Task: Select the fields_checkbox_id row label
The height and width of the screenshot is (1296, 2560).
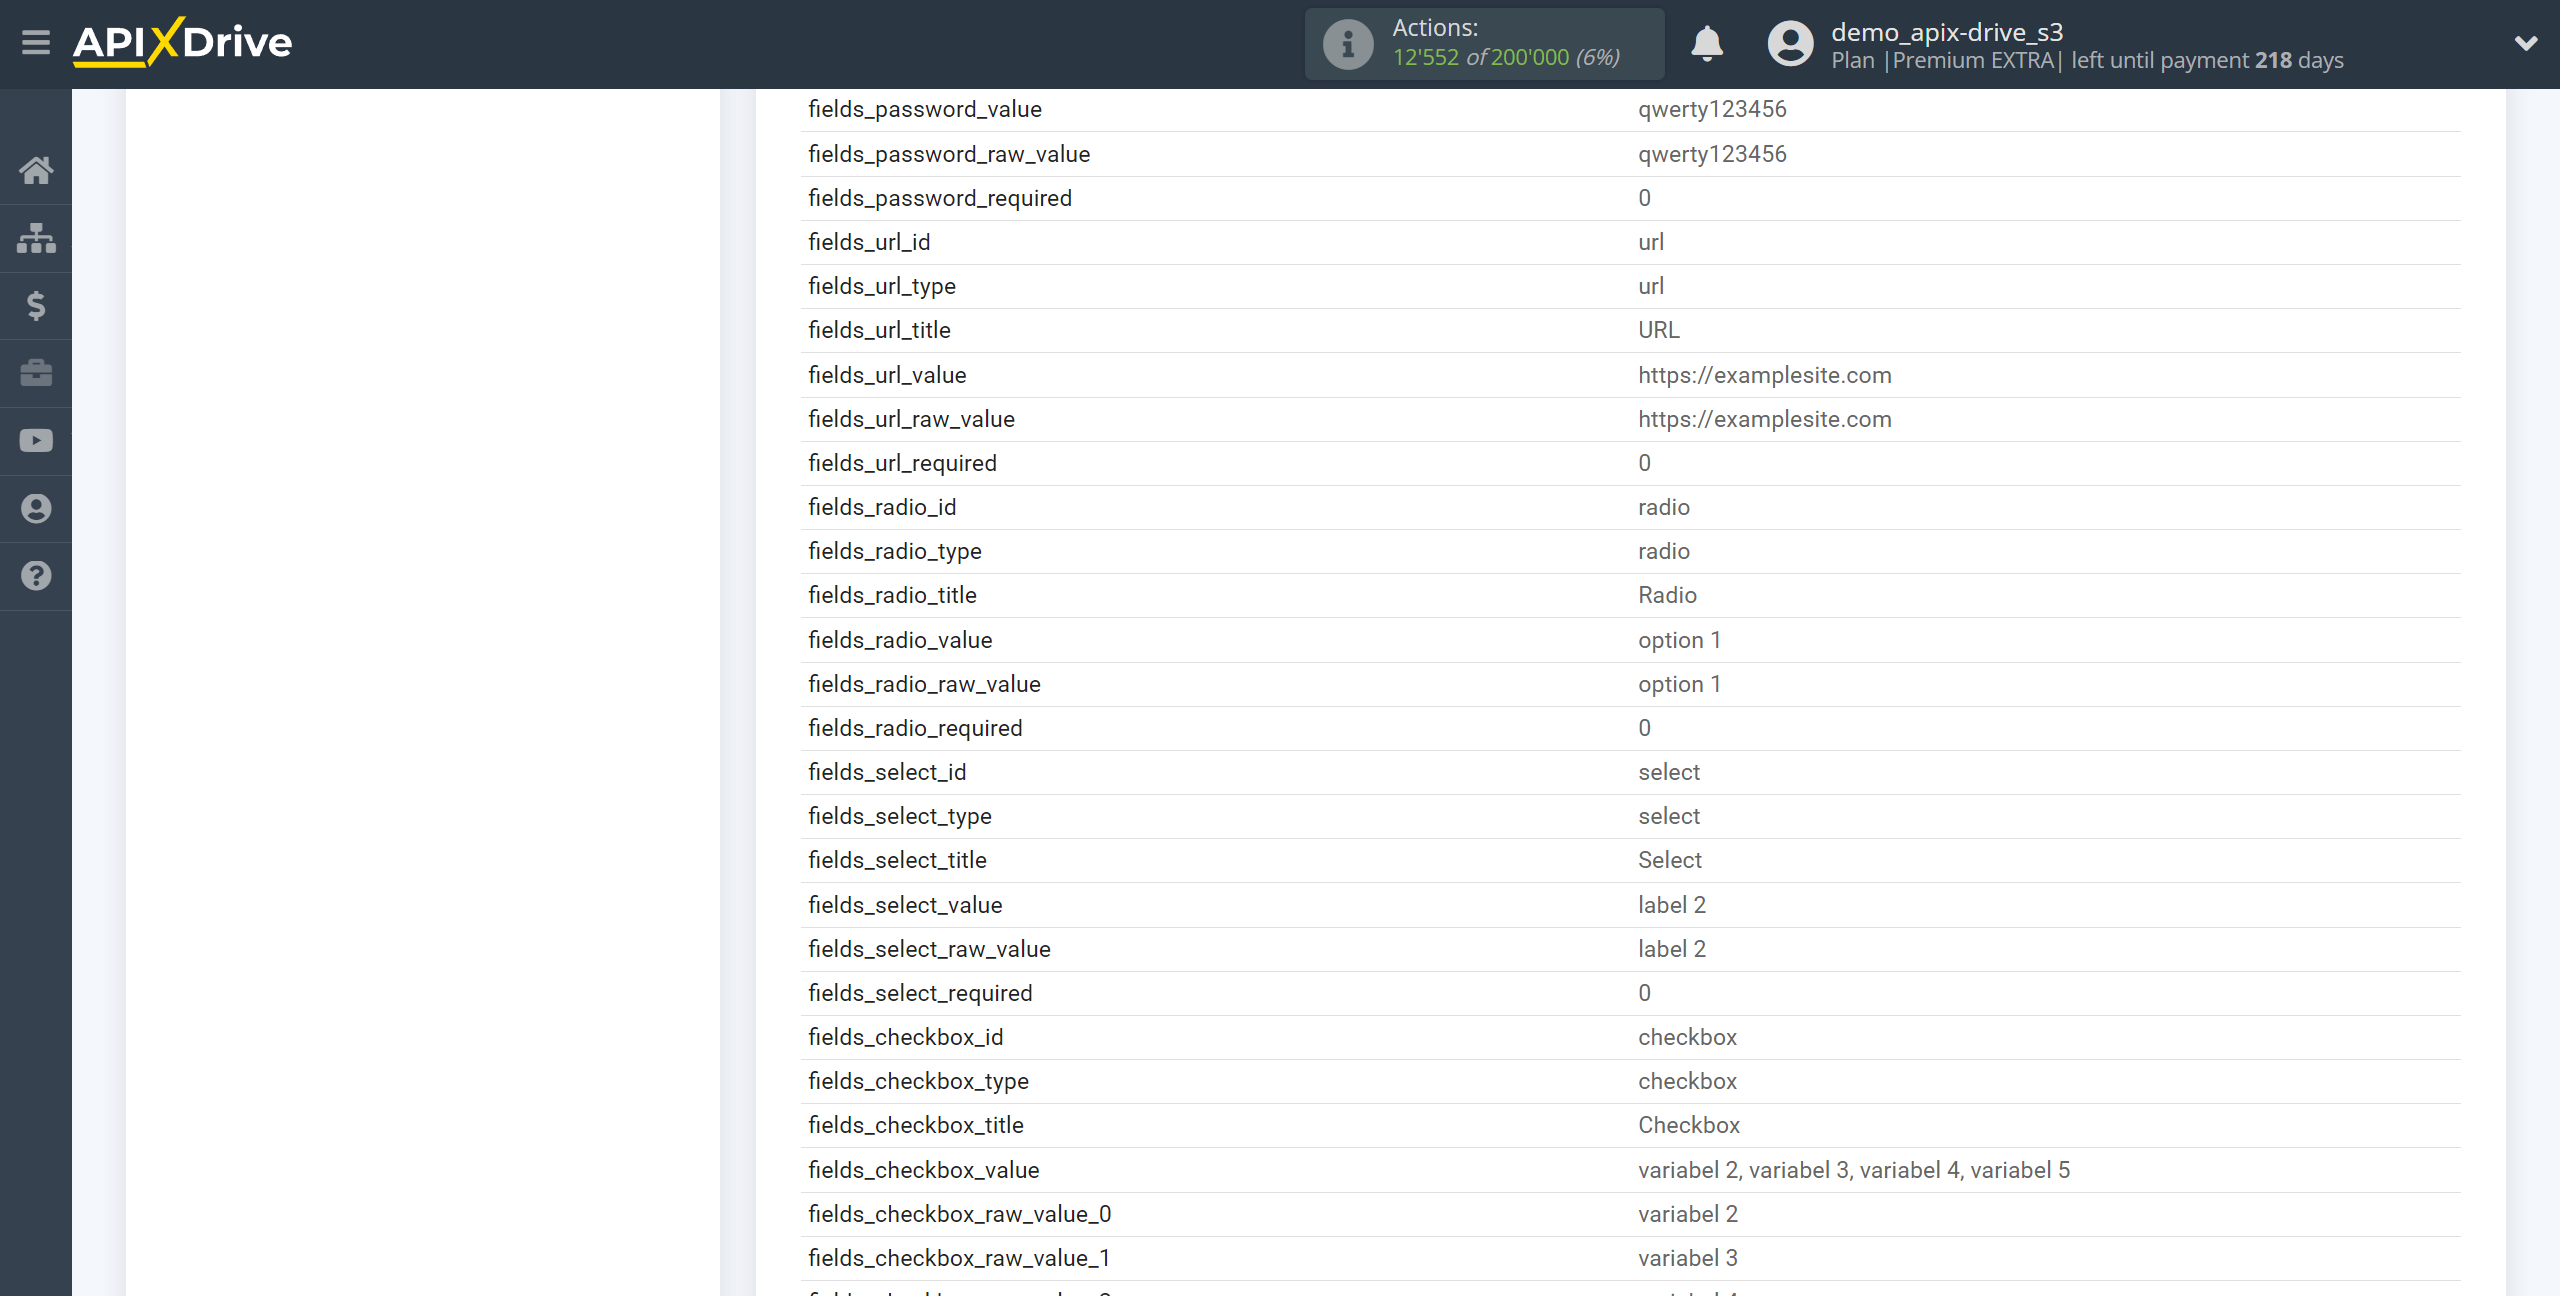Action: click(905, 1037)
